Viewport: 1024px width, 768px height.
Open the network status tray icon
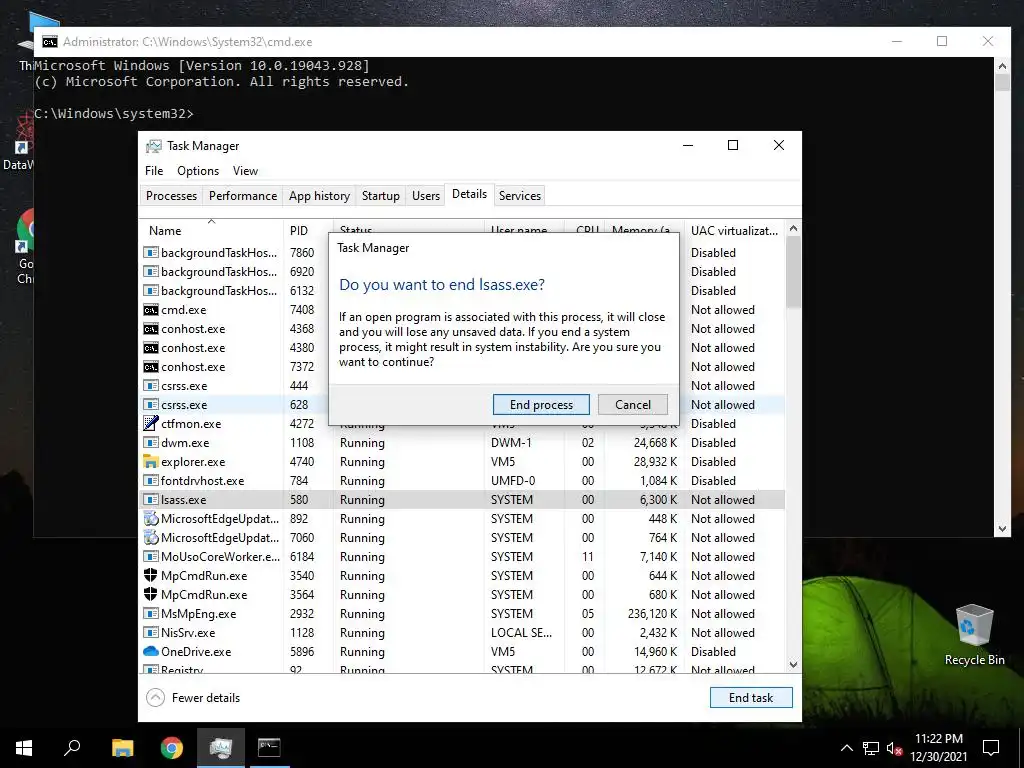point(871,748)
